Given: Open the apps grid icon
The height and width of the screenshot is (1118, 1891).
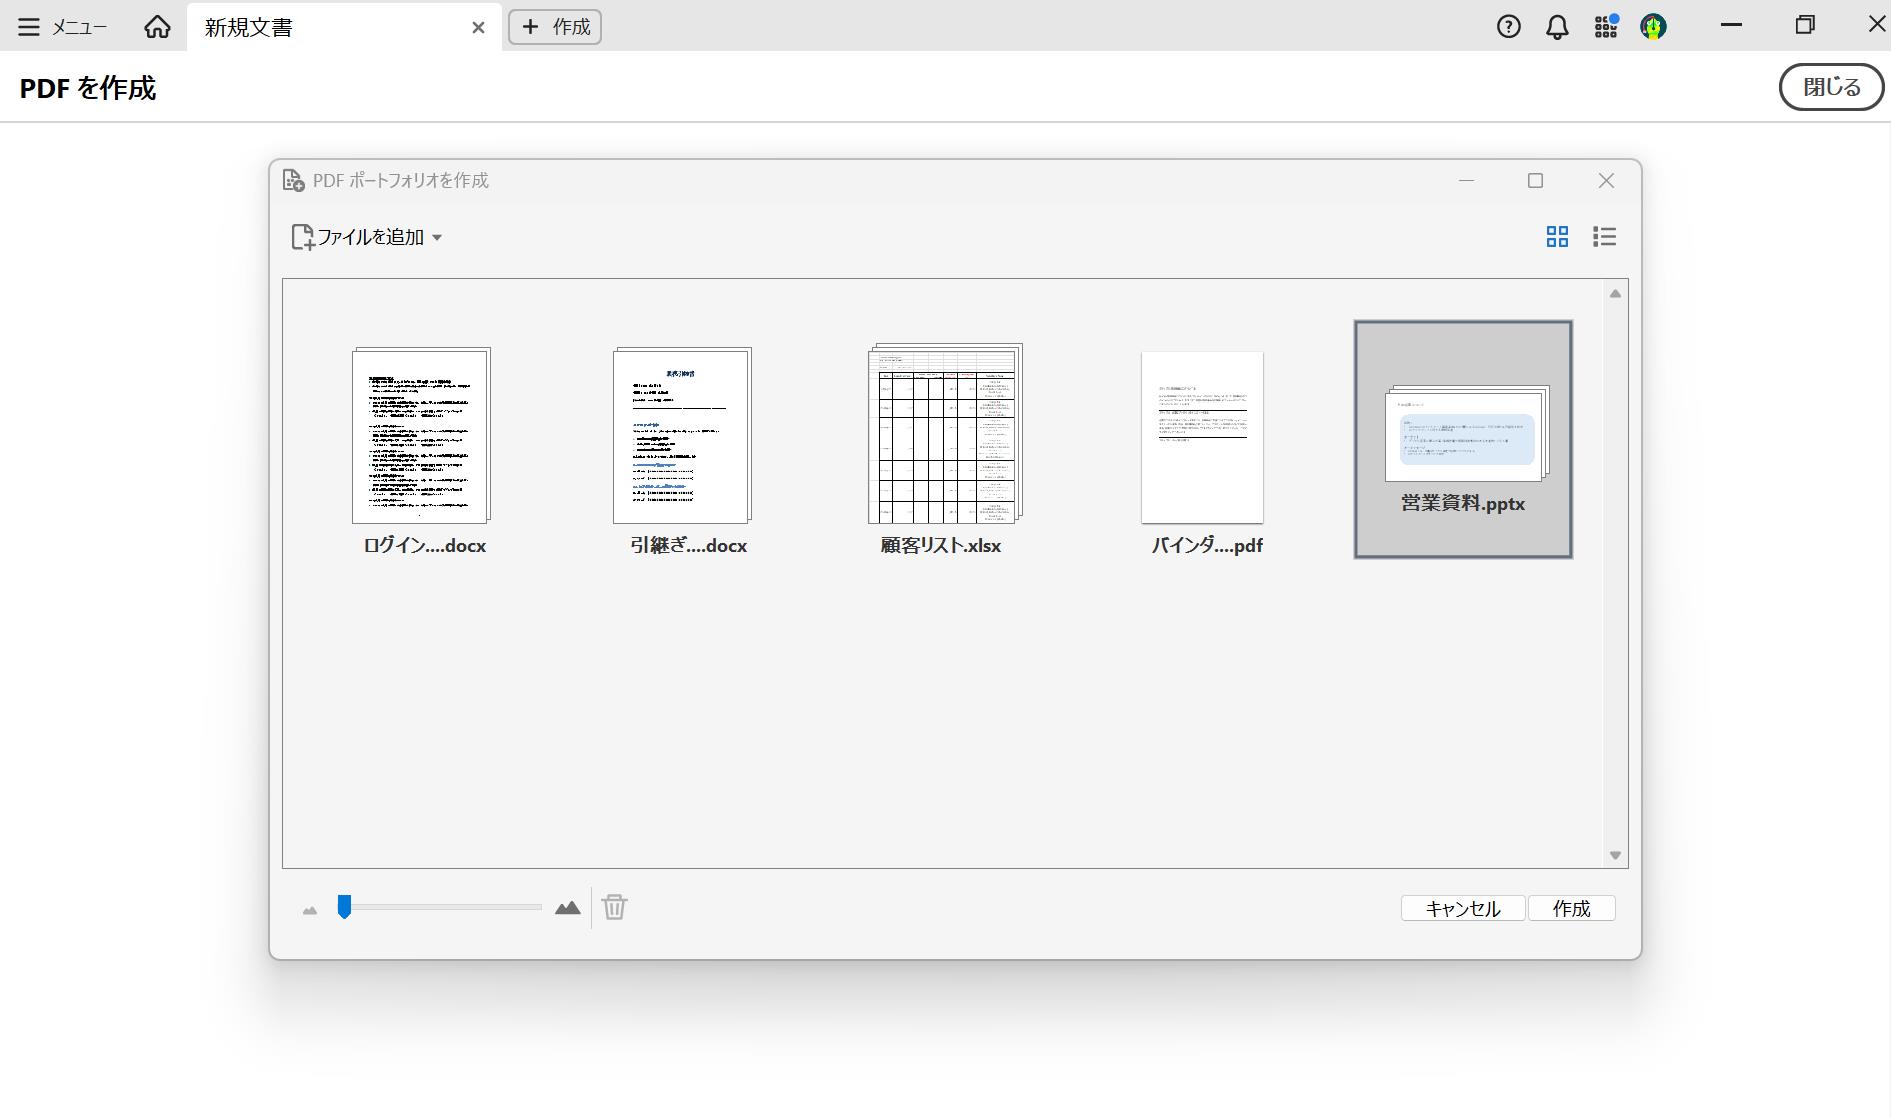Looking at the screenshot, I should [1605, 27].
